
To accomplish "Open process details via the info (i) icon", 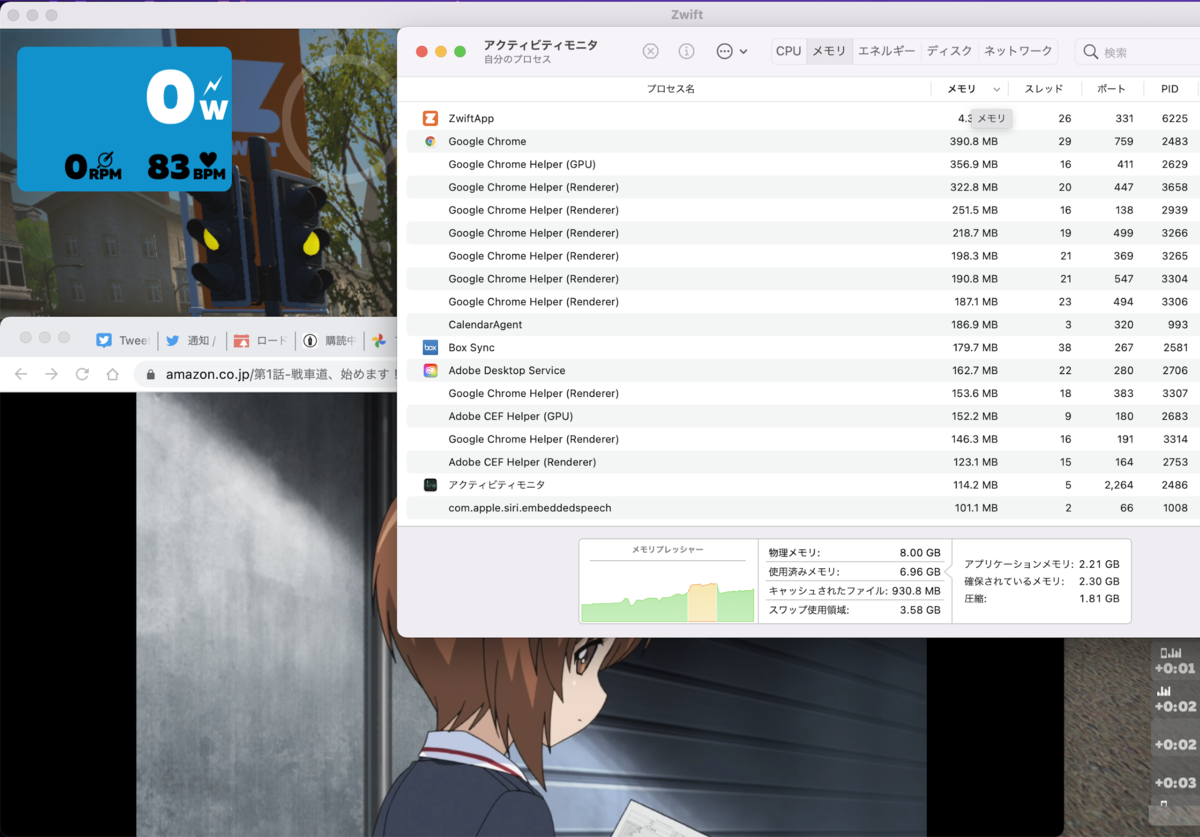I will point(686,51).
